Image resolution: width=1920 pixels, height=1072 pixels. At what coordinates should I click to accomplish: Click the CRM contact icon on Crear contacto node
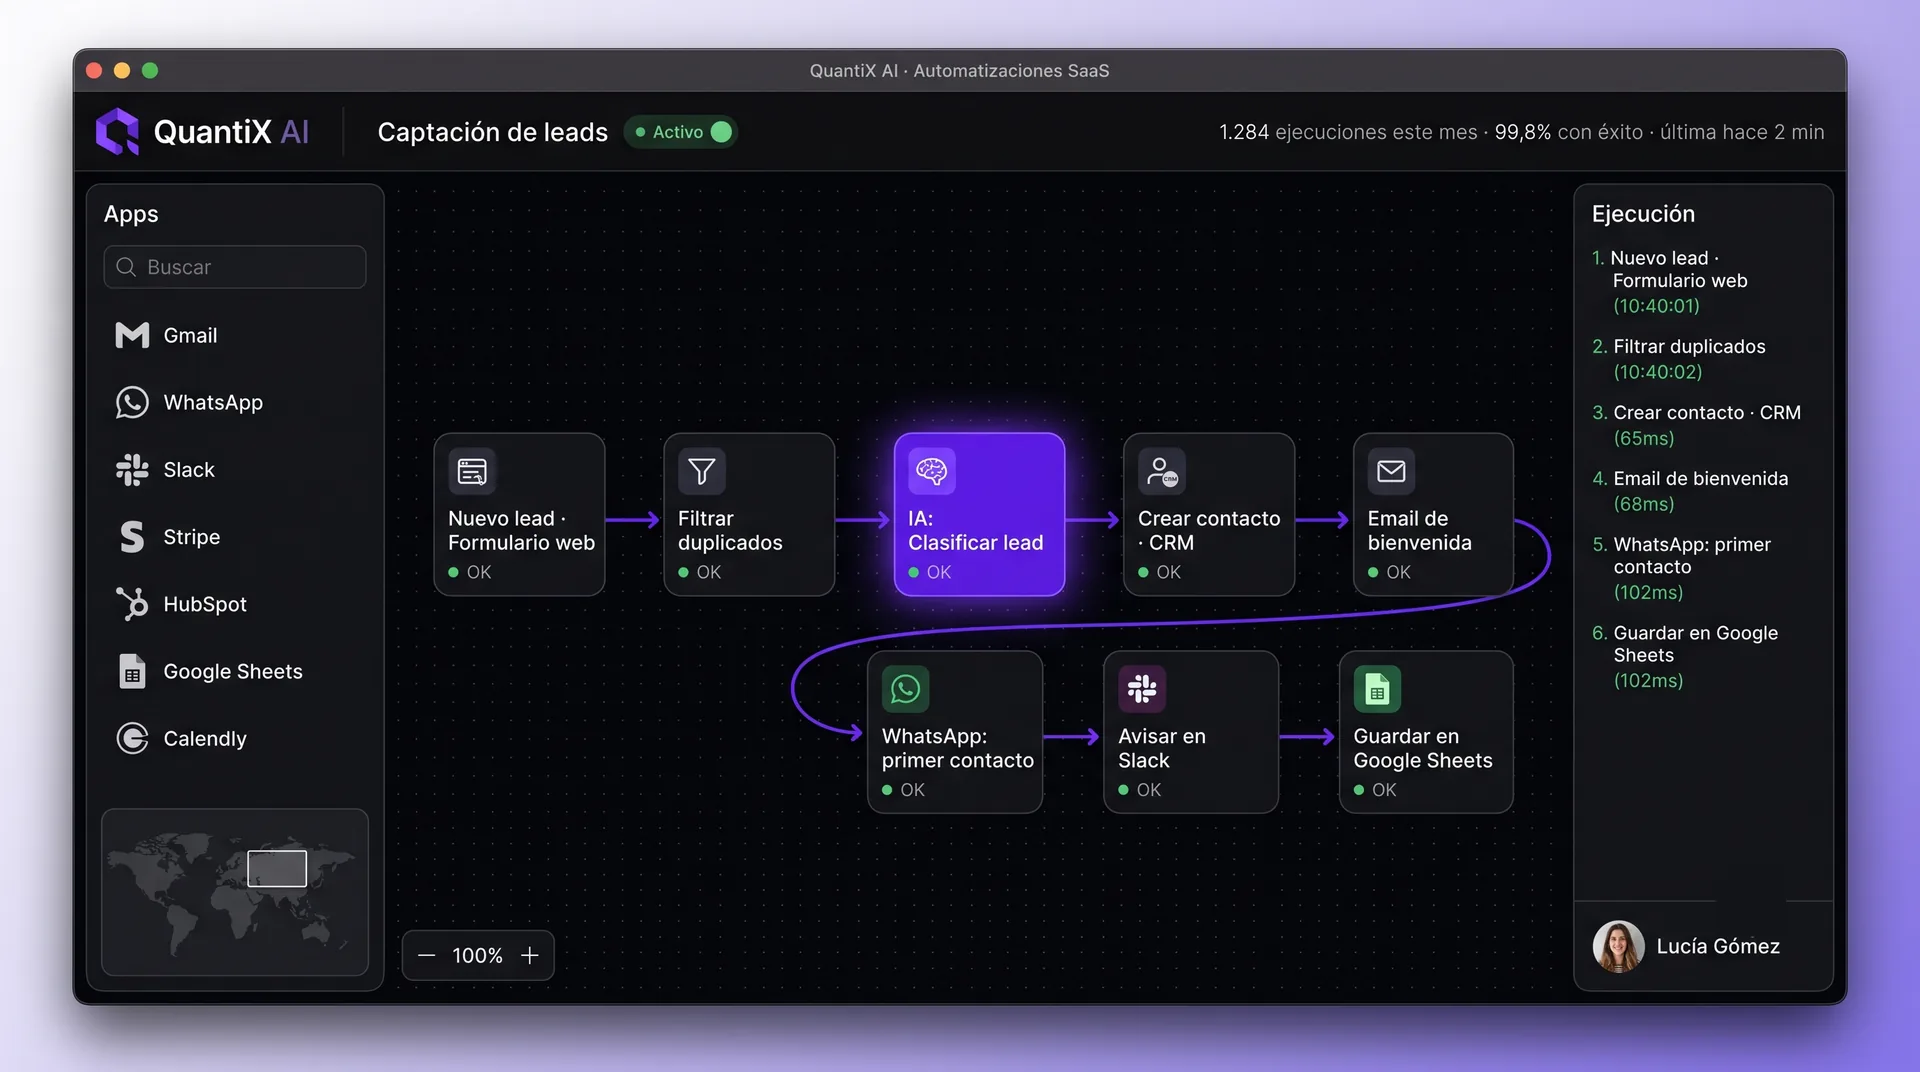pos(1162,471)
